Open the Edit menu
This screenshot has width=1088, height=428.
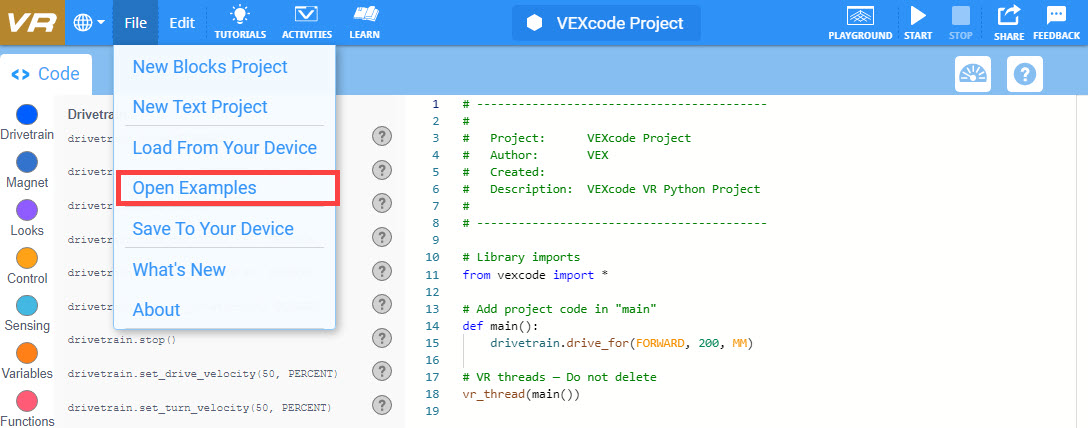click(x=182, y=22)
